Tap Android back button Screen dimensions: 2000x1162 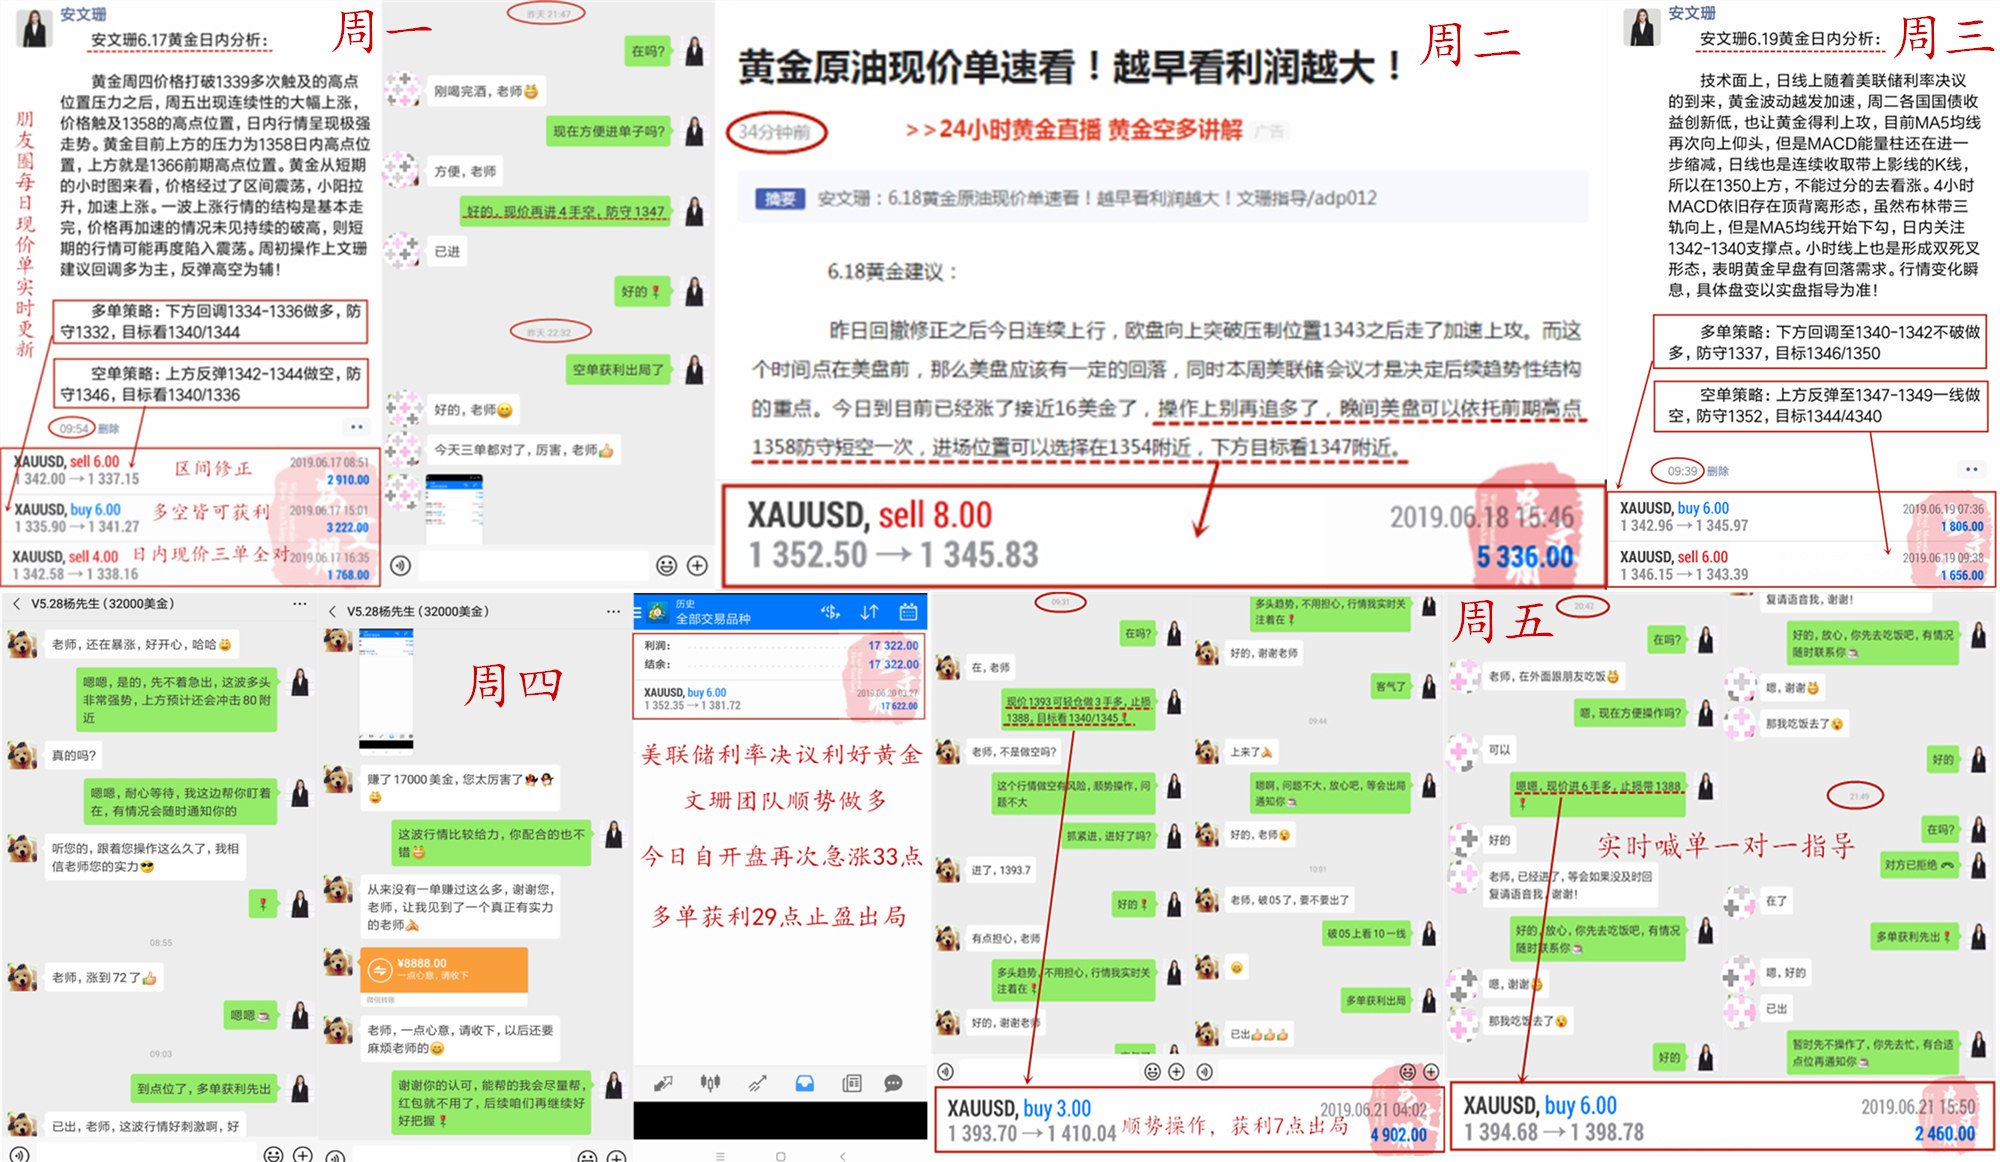(x=842, y=1156)
